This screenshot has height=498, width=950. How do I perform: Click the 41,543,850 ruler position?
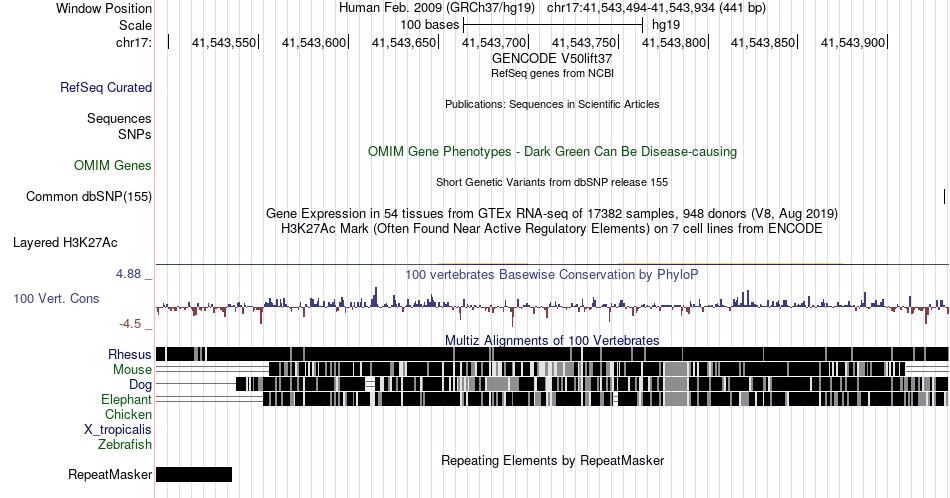(763, 42)
